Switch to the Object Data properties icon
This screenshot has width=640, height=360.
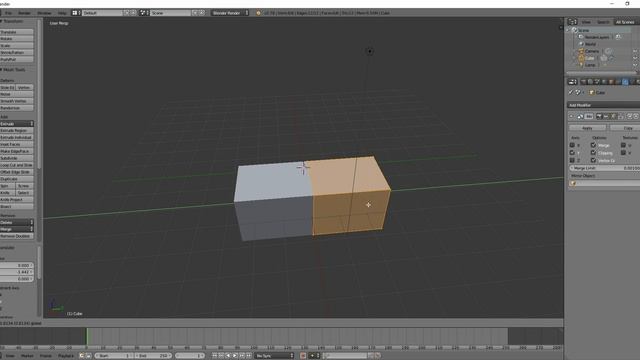click(631, 82)
